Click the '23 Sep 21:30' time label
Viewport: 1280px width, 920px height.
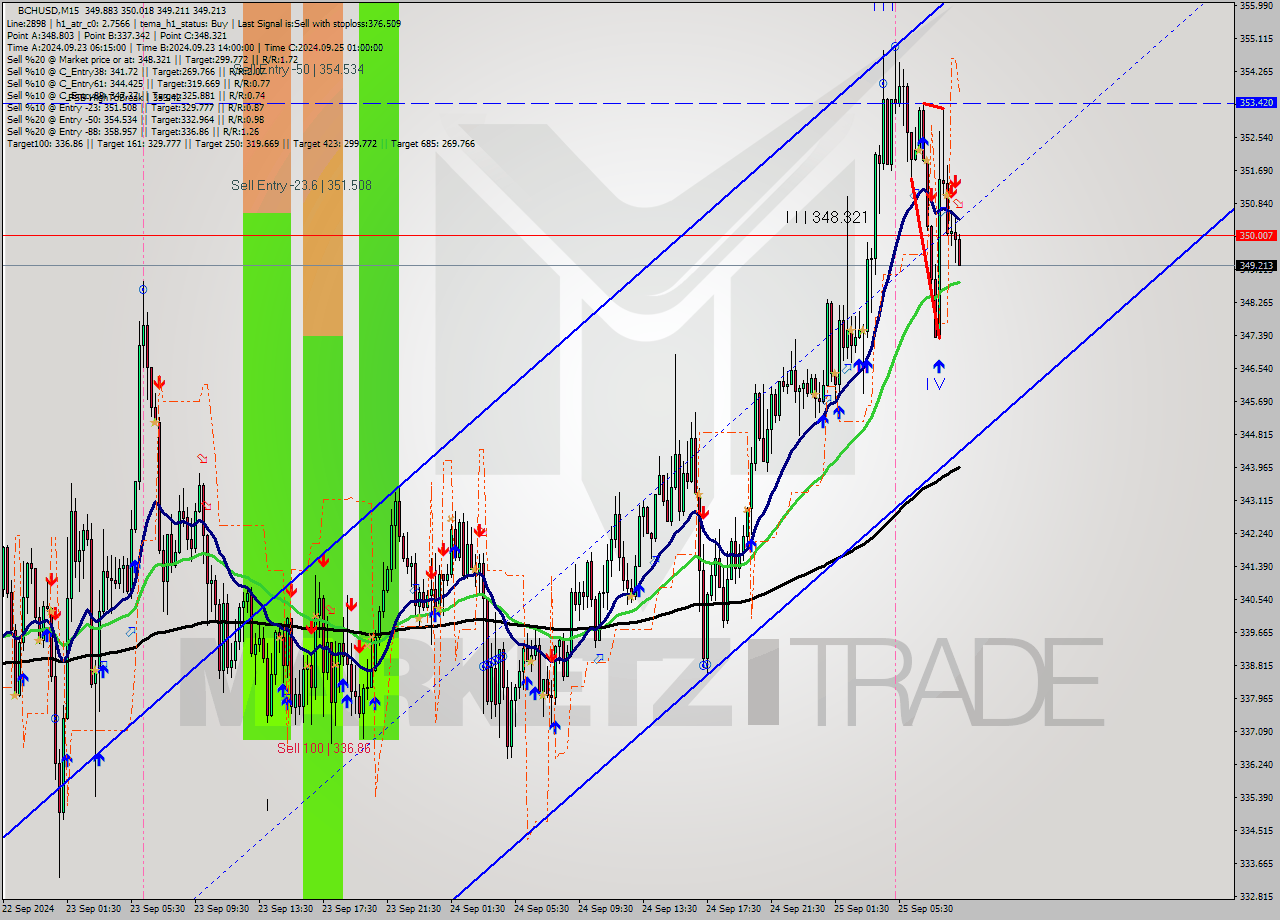click(x=413, y=909)
